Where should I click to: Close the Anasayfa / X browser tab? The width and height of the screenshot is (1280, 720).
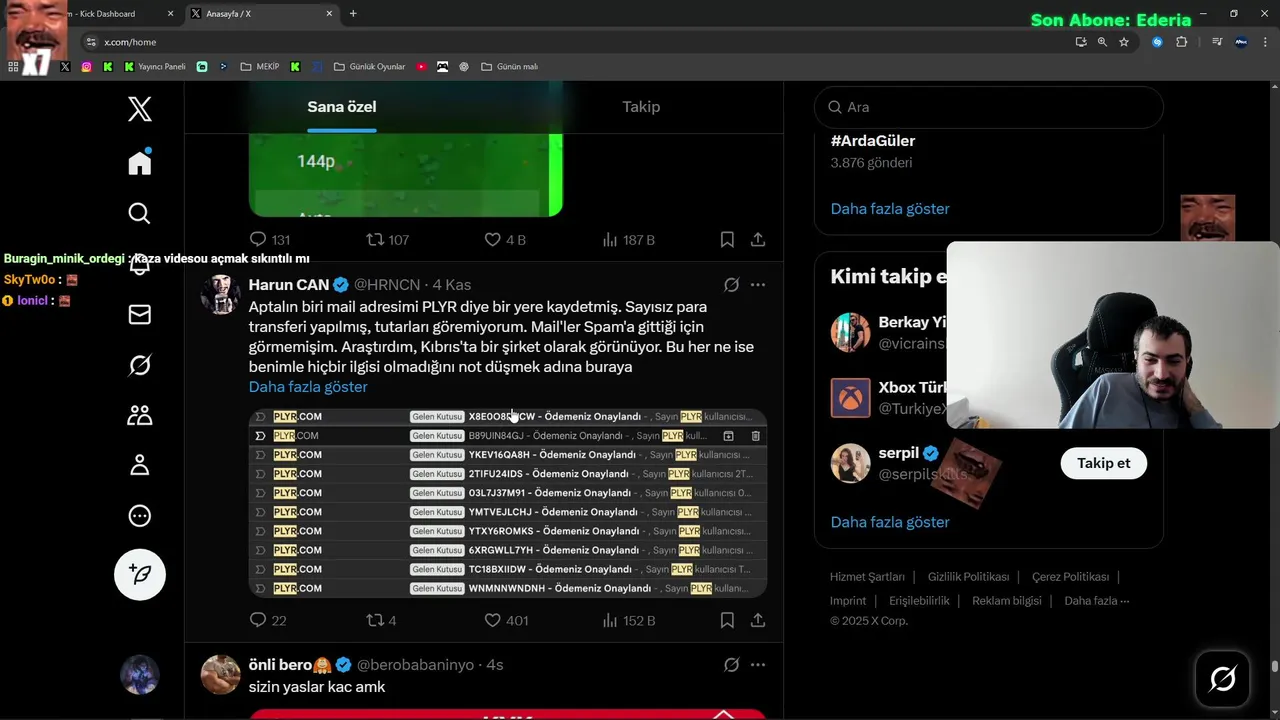click(x=329, y=14)
